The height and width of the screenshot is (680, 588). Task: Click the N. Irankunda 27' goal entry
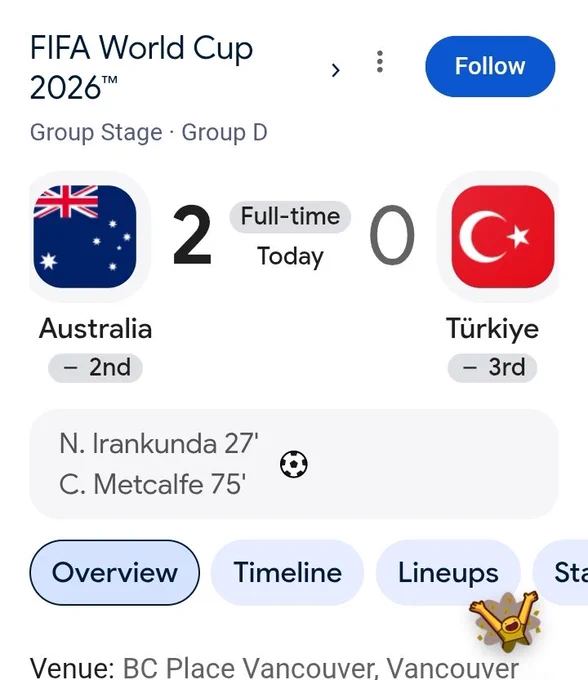pos(159,444)
